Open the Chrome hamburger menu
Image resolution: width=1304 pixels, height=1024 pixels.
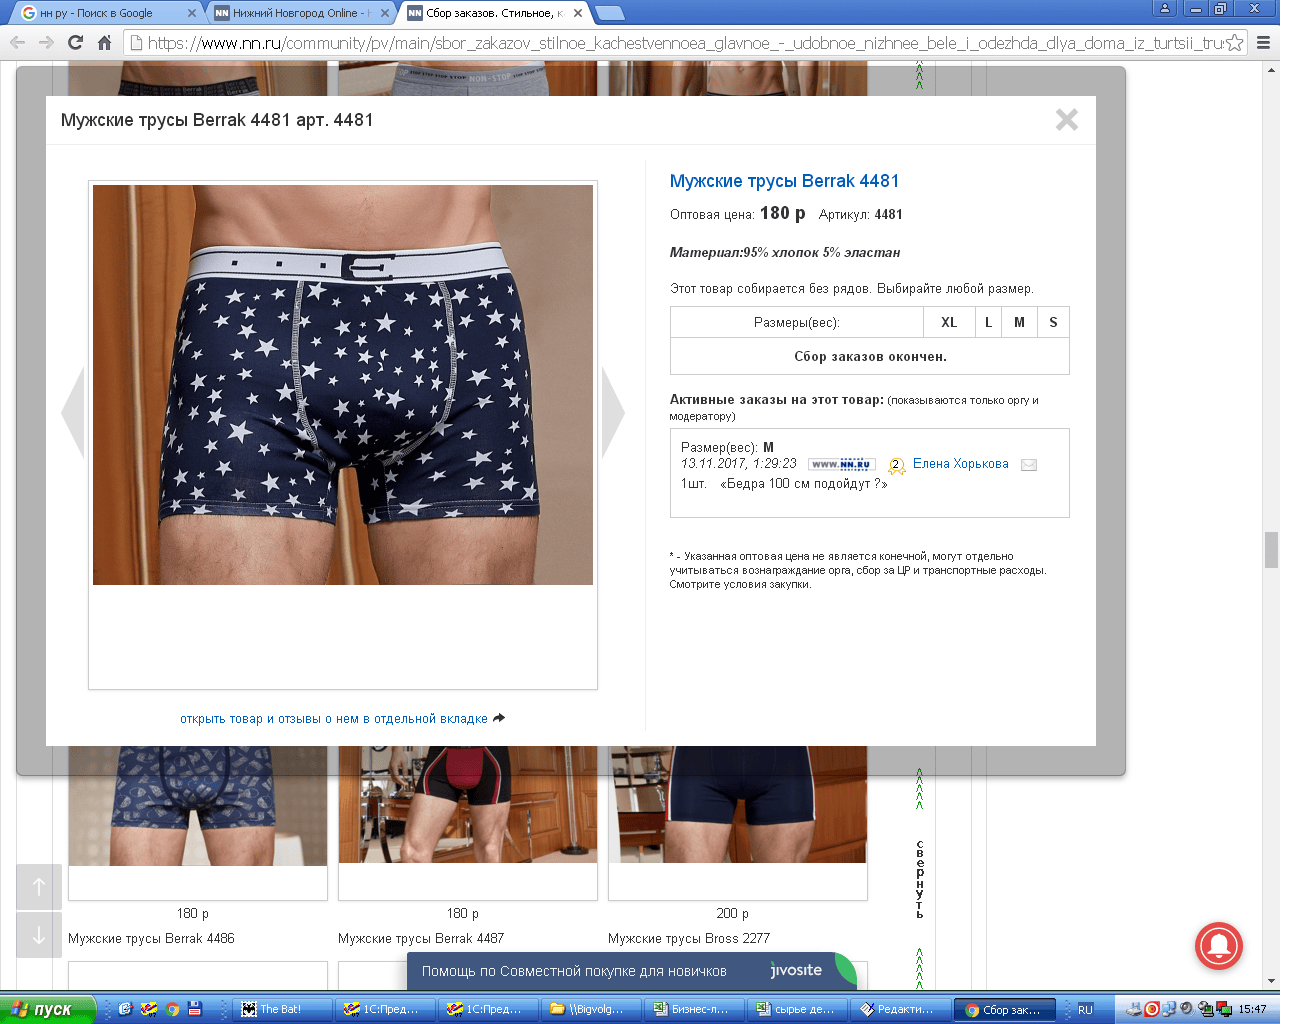[1263, 42]
